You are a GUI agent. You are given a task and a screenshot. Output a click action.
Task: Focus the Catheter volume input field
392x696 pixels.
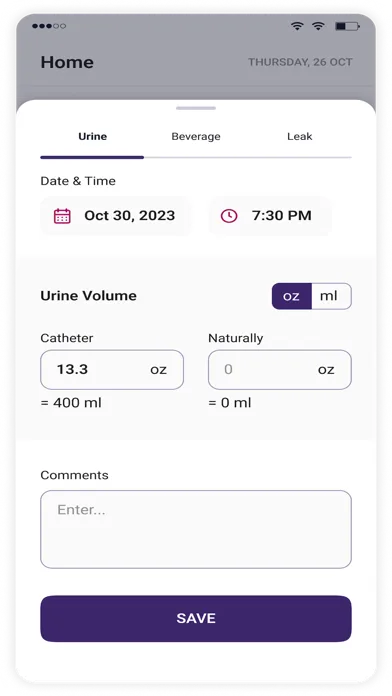pyautogui.click(x=112, y=370)
